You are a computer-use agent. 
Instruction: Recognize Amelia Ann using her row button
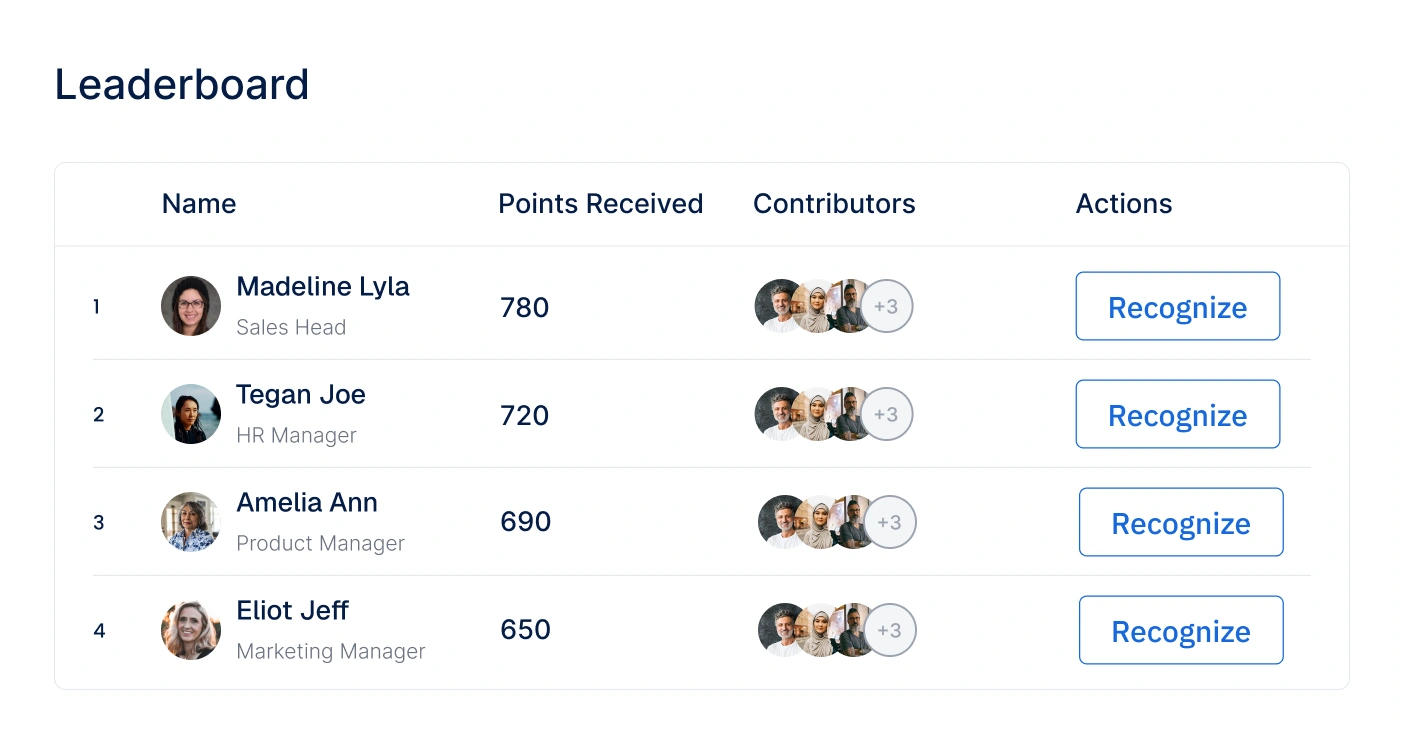point(1181,522)
